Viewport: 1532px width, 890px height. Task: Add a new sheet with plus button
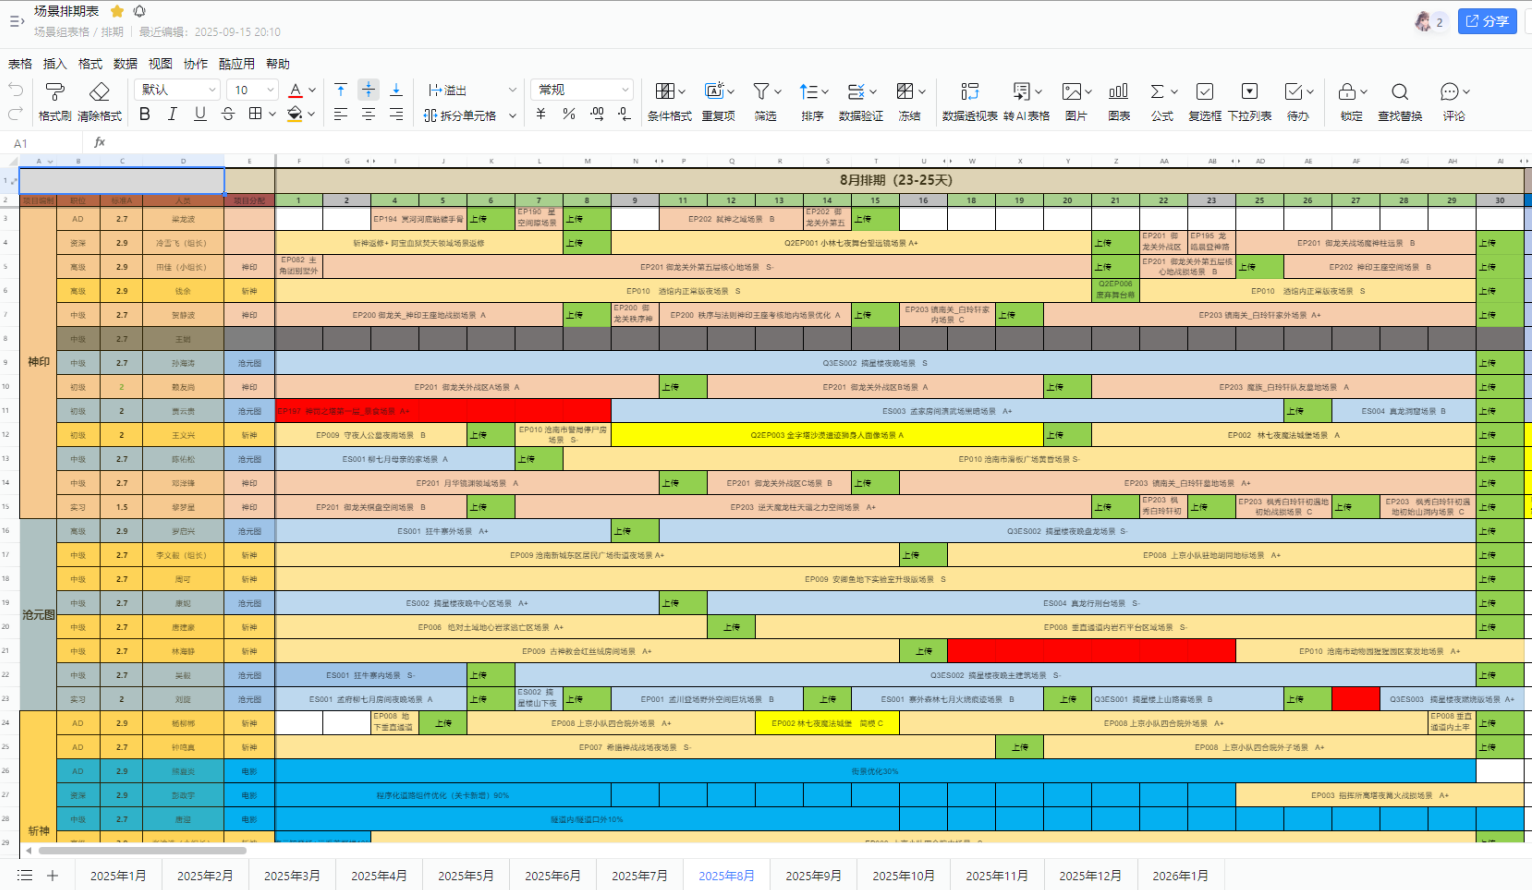[52, 876]
